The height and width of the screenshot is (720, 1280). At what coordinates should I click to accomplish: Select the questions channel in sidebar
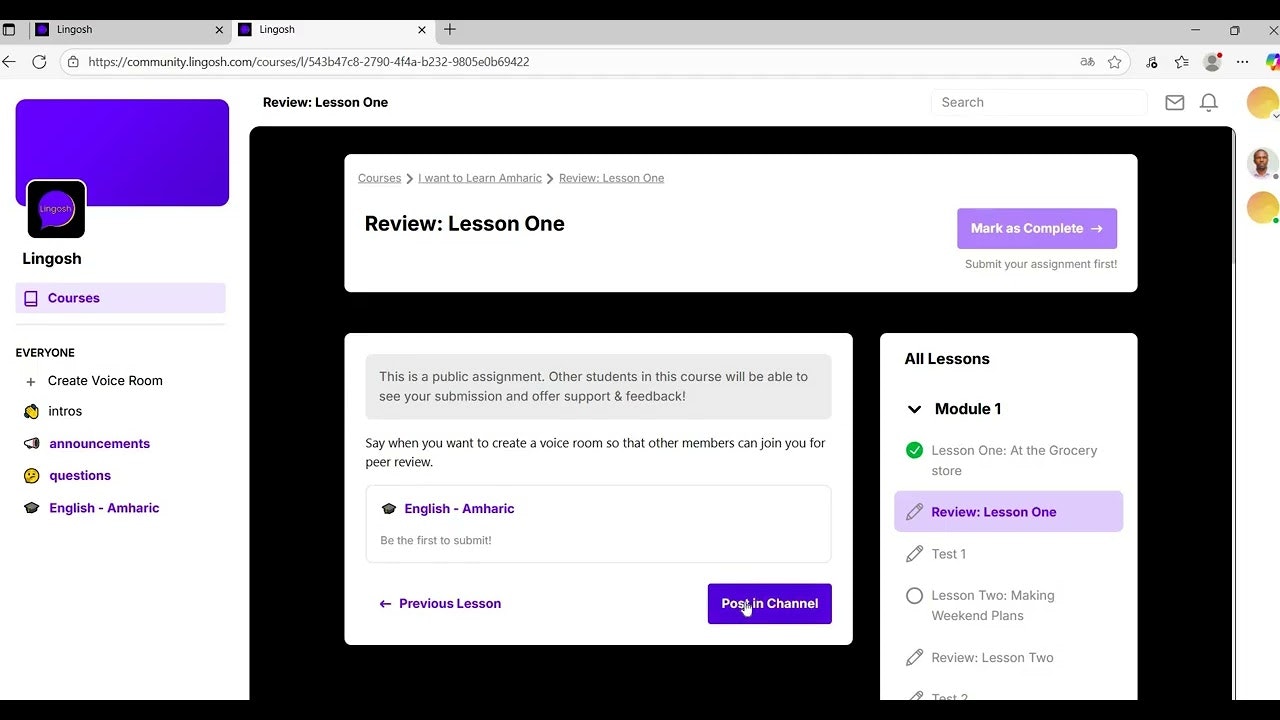(80, 475)
